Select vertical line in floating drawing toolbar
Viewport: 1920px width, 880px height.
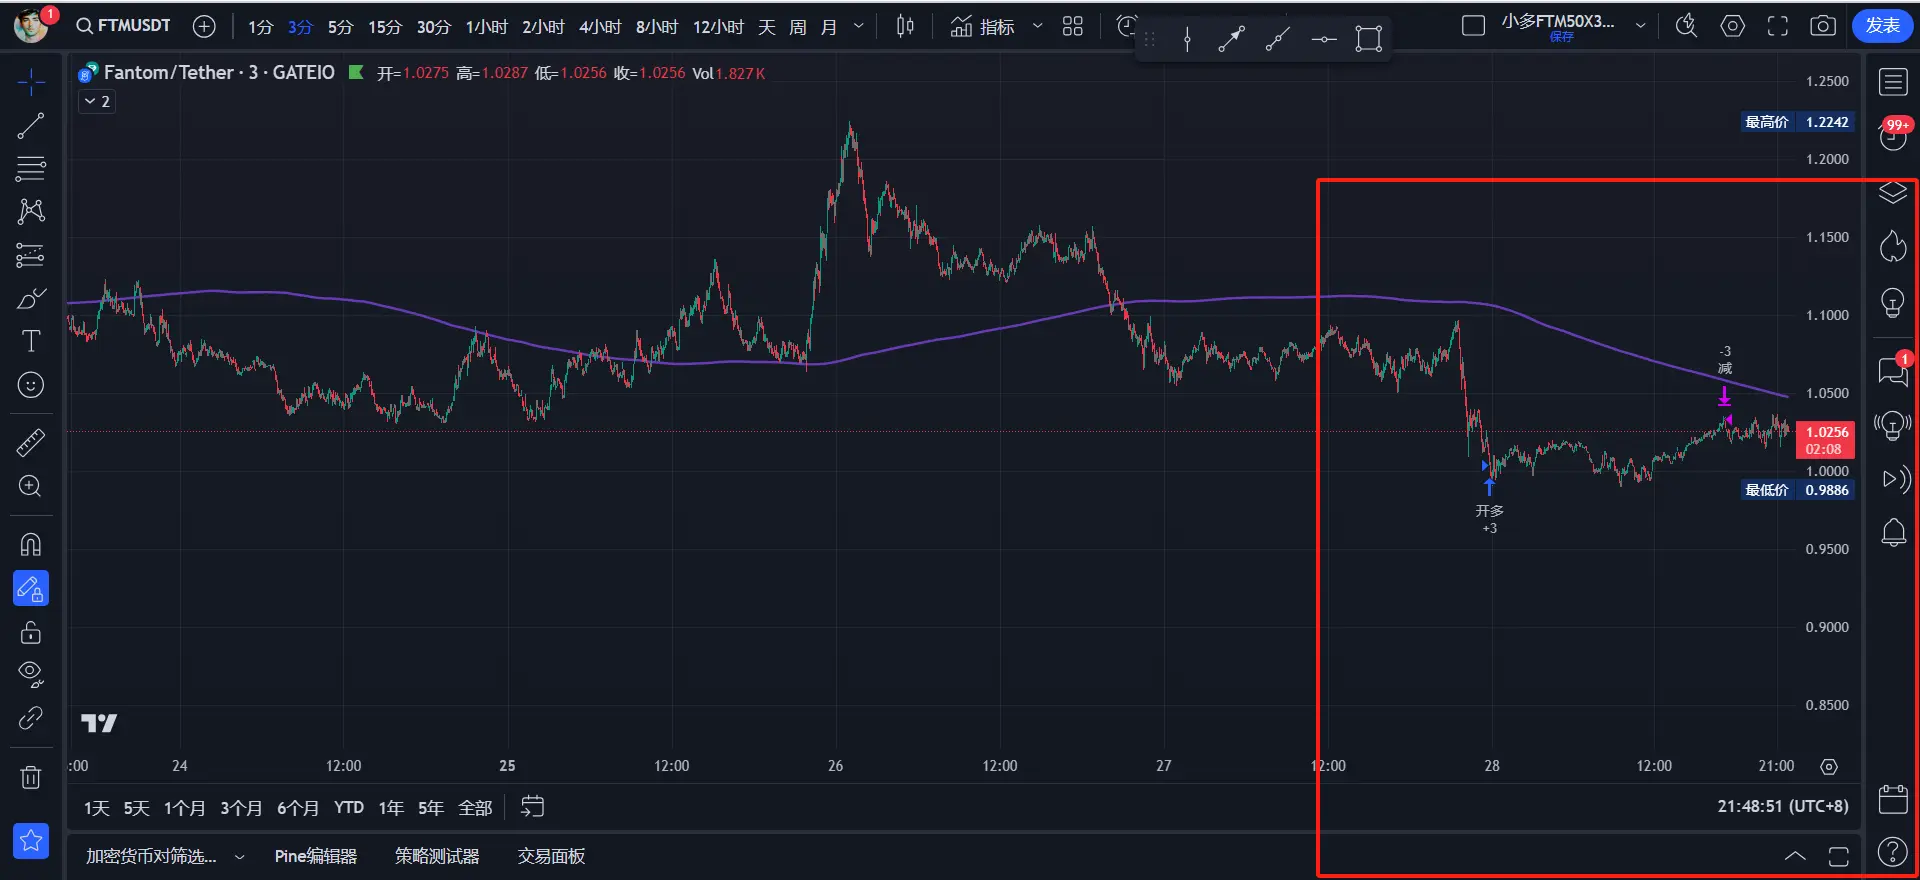(x=1187, y=40)
